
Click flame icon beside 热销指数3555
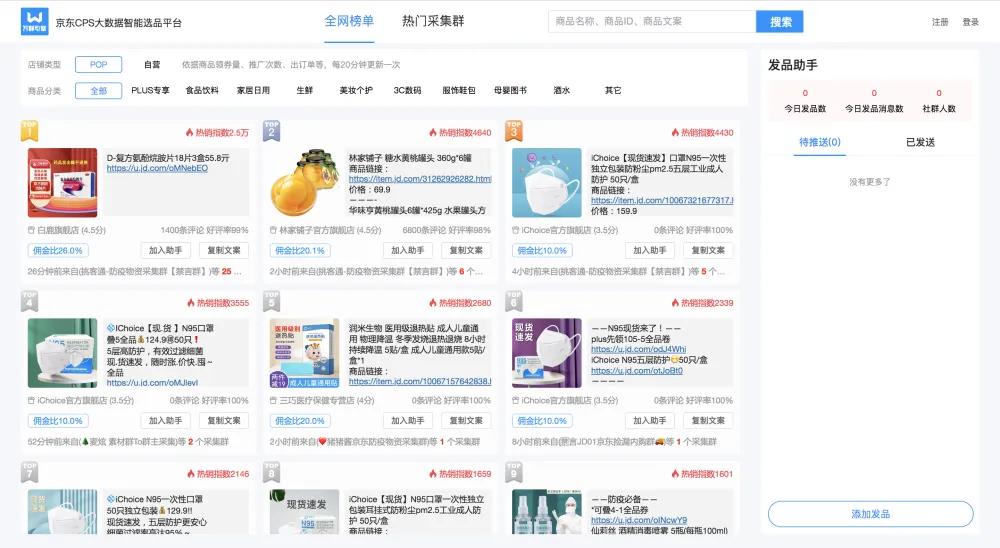(x=191, y=303)
